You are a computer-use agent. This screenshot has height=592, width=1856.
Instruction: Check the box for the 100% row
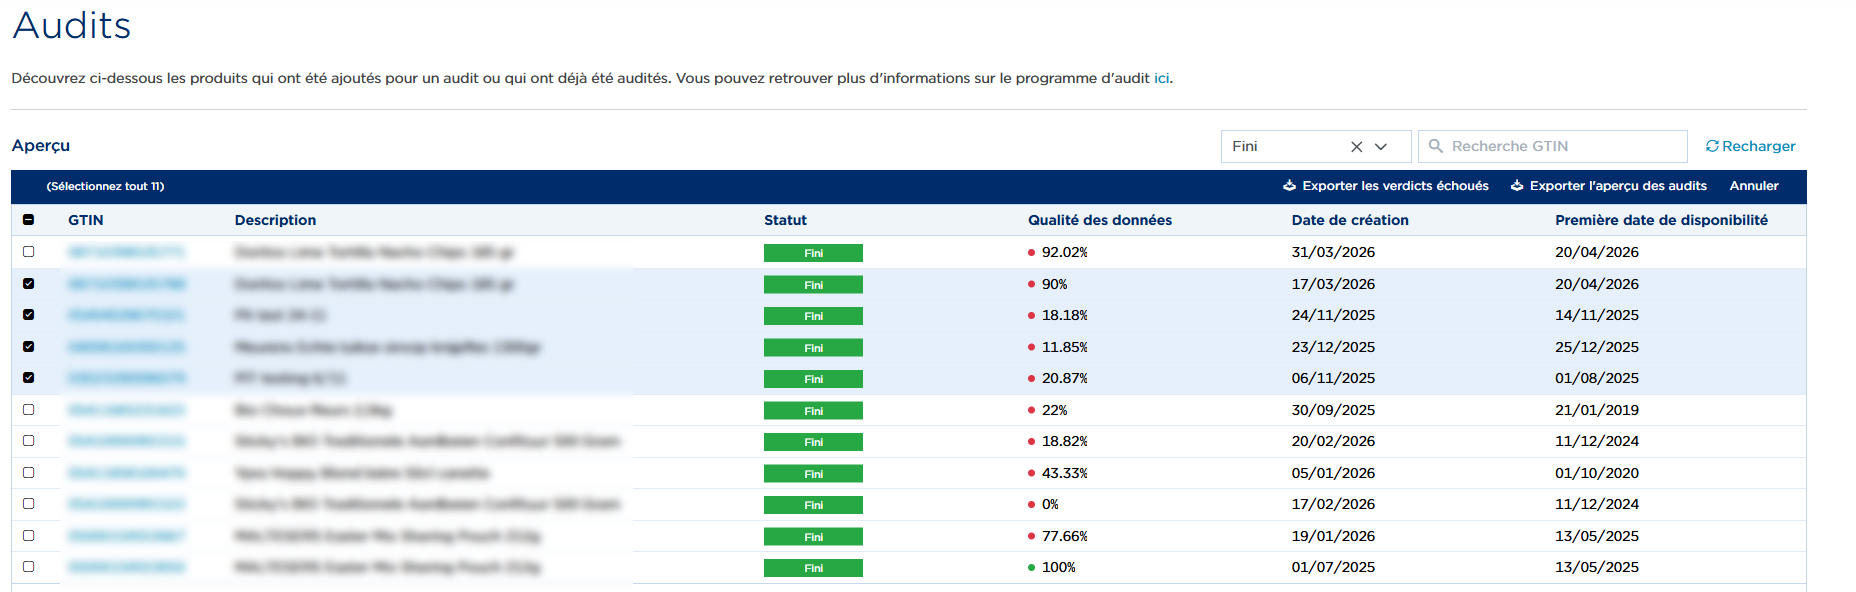click(x=28, y=567)
